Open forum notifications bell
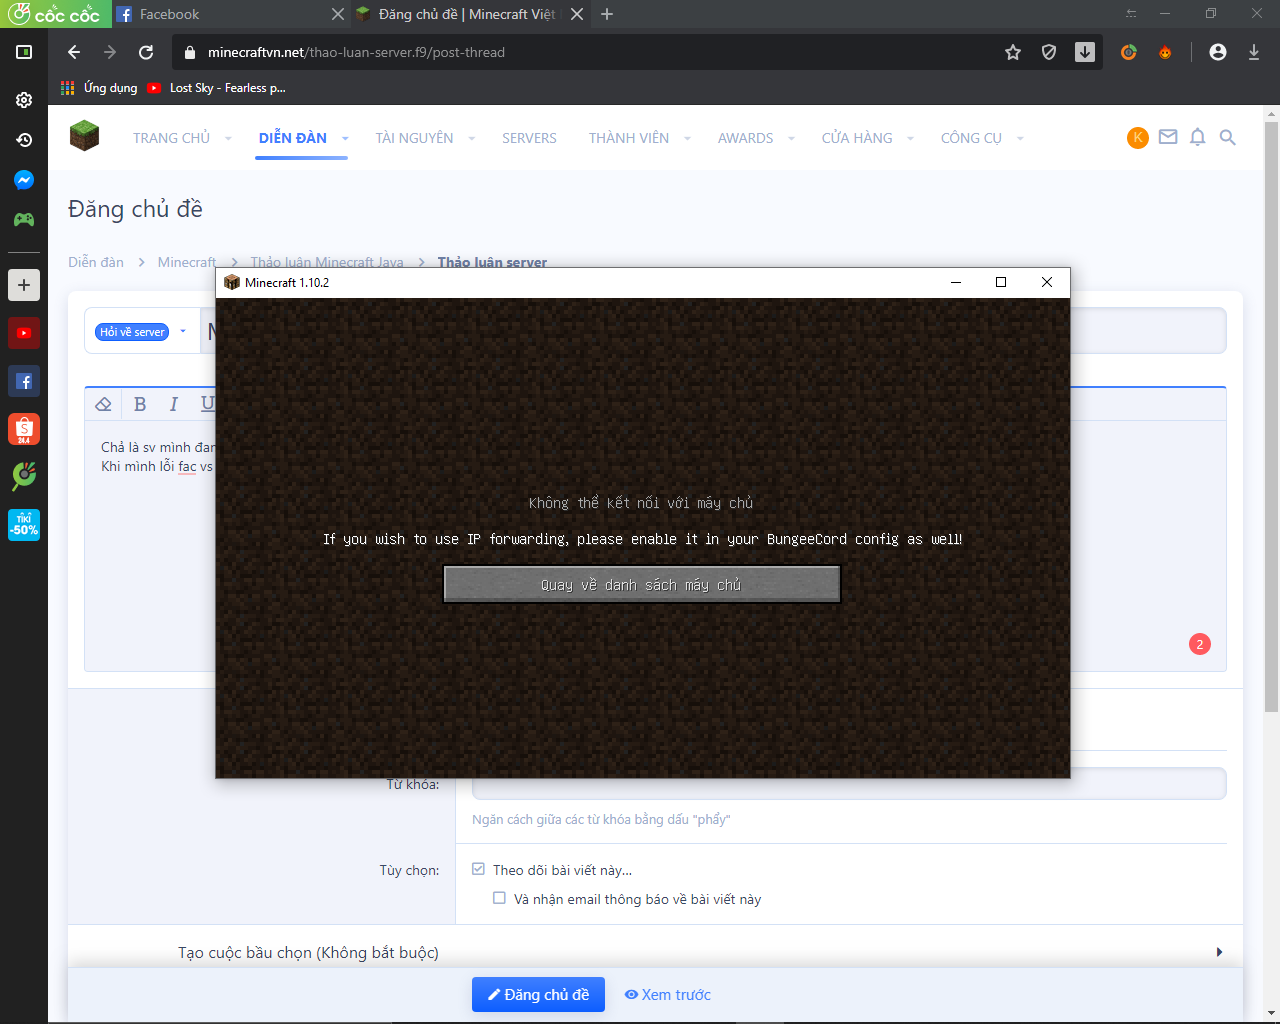Viewport: 1280px width, 1024px height. pyautogui.click(x=1198, y=137)
